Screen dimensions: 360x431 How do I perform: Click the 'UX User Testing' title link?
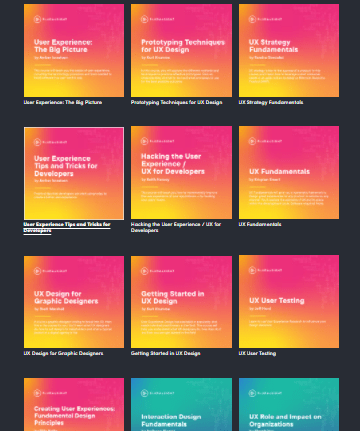click(257, 353)
